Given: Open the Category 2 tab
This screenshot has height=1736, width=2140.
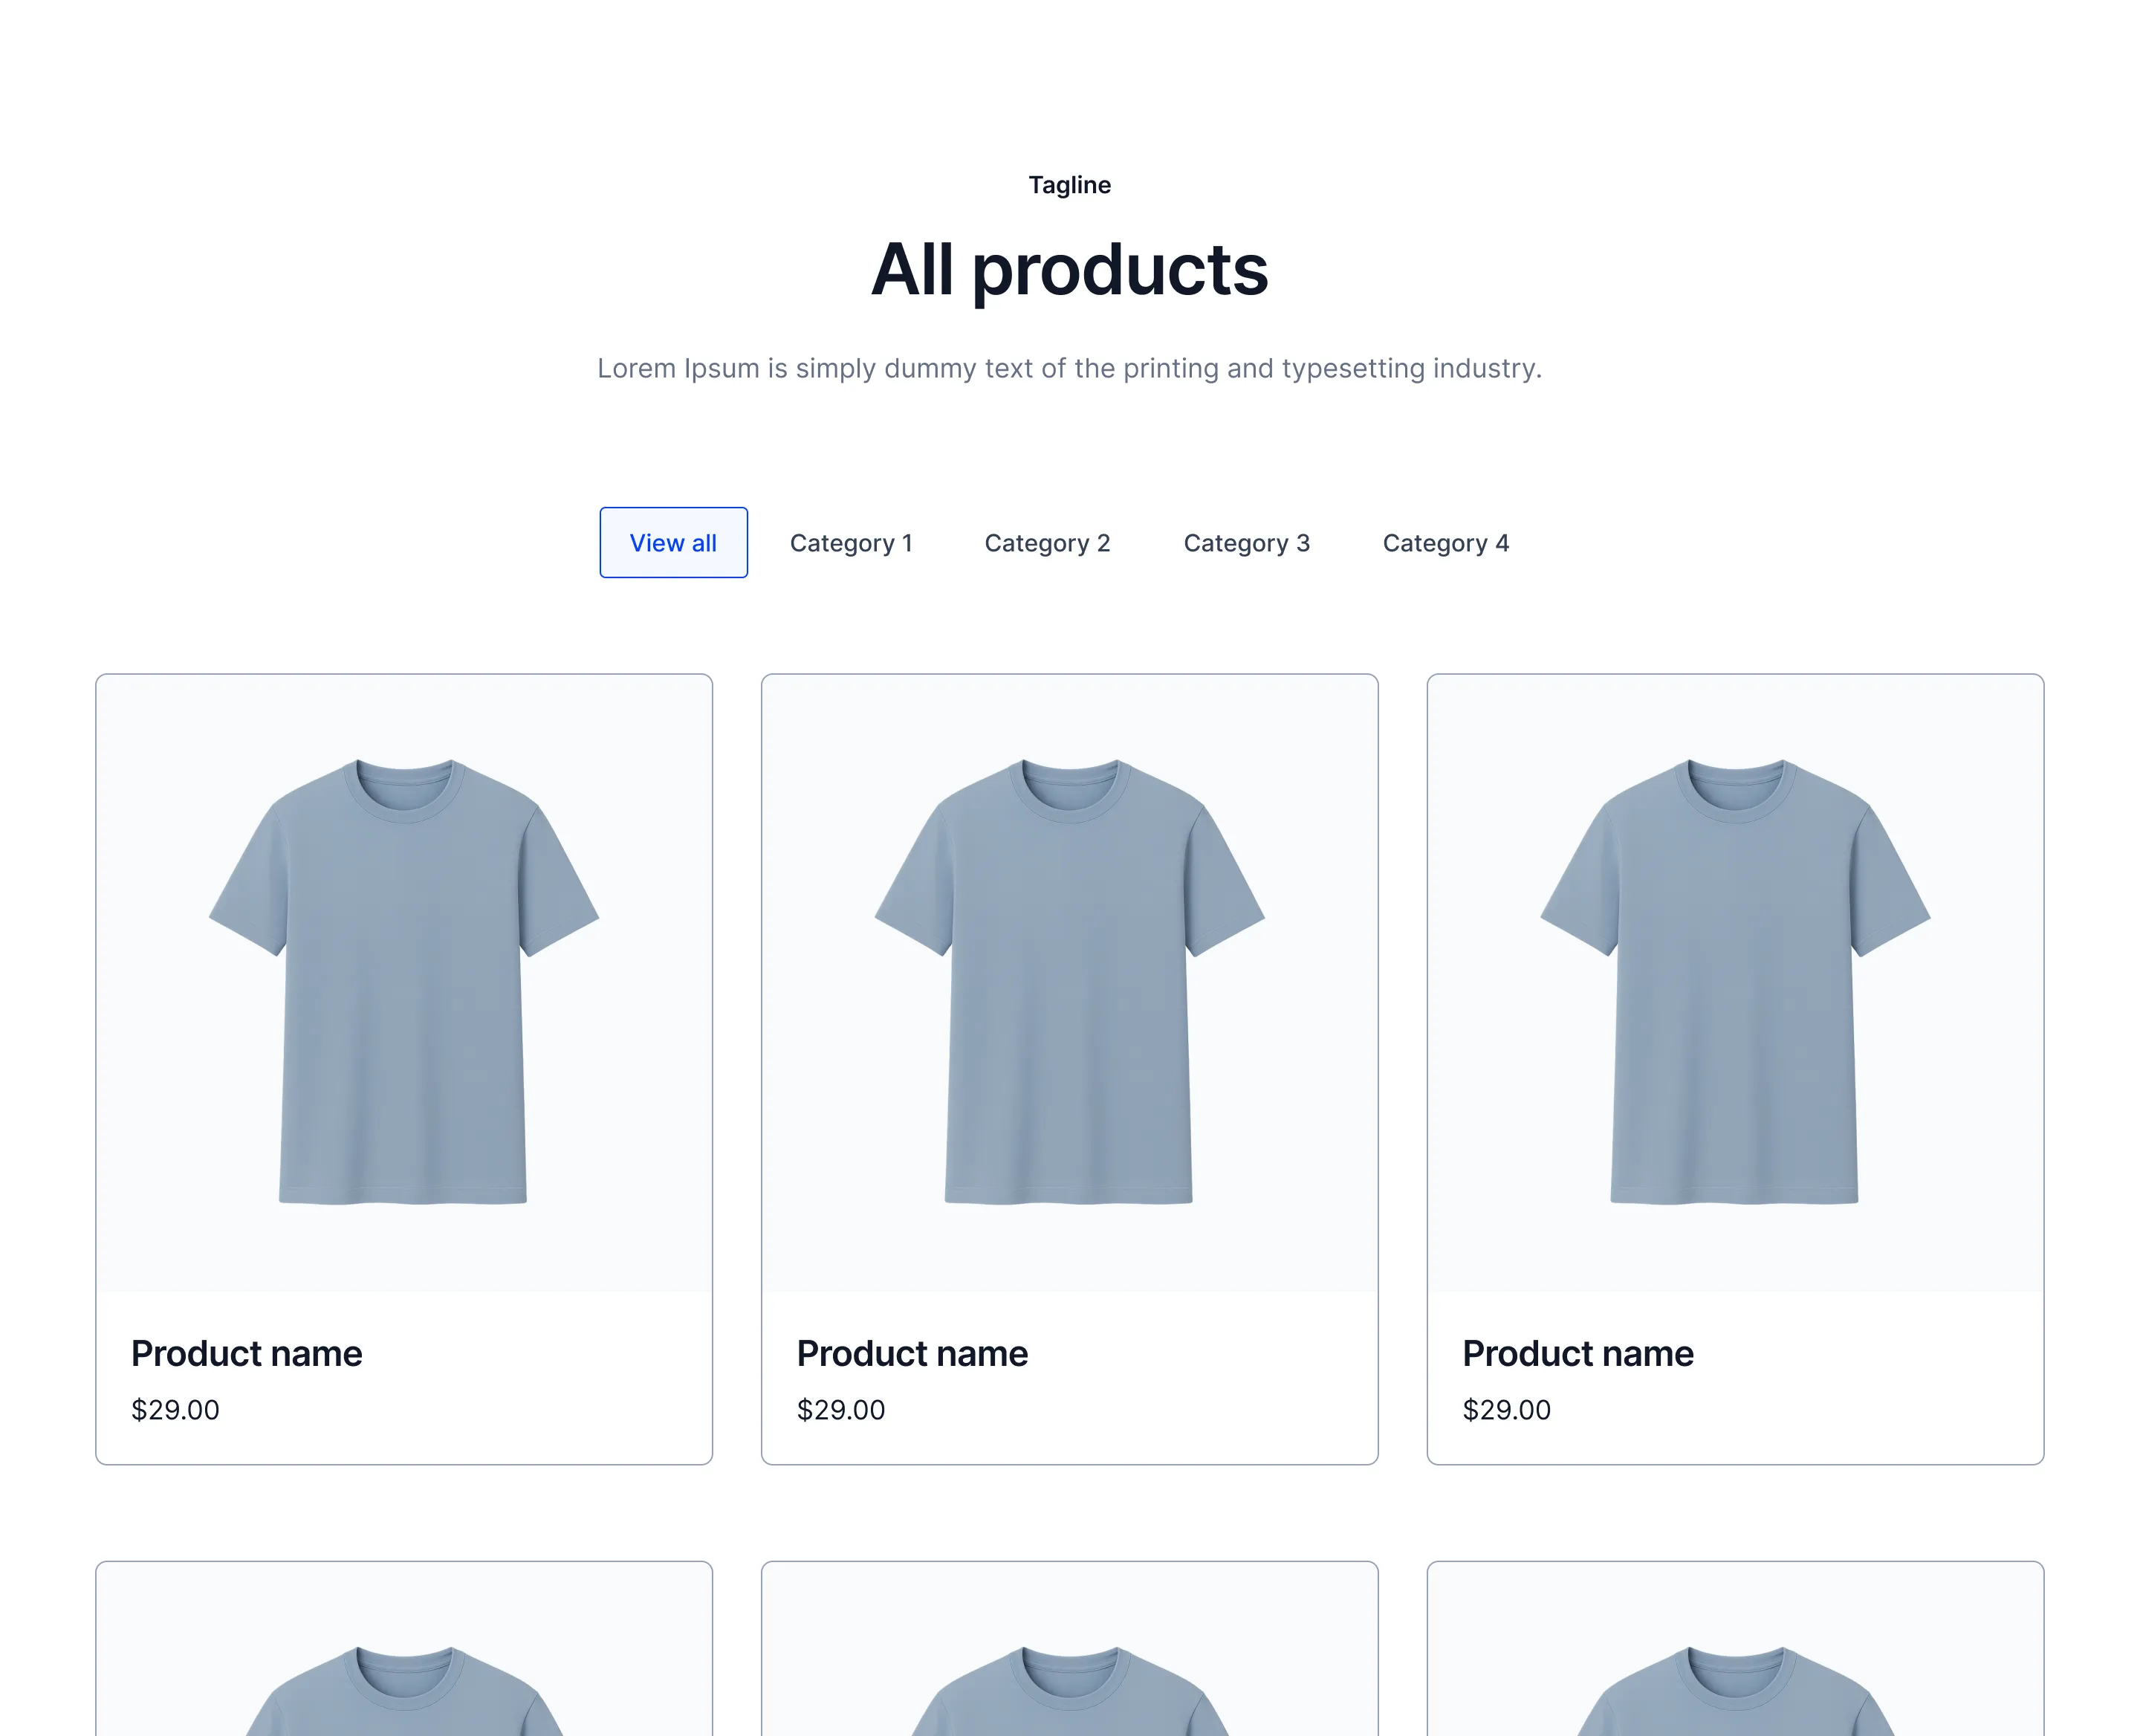Looking at the screenshot, I should (x=1047, y=542).
